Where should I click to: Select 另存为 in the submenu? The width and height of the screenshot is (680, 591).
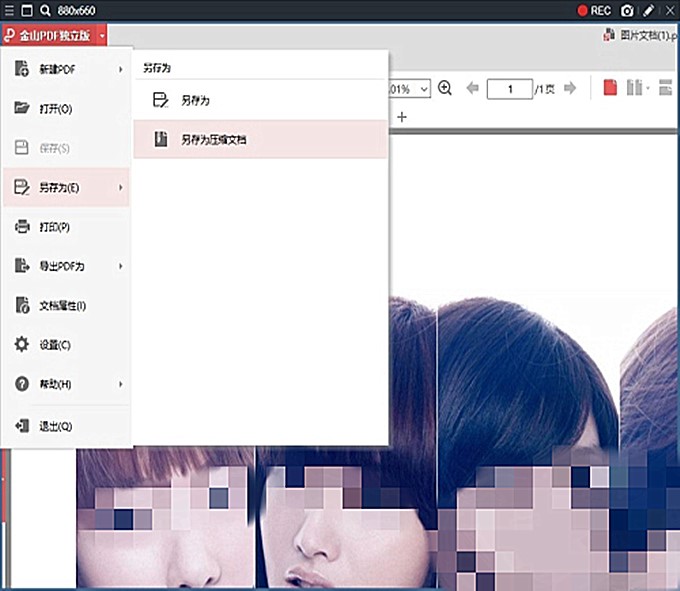pyautogui.click(x=194, y=100)
